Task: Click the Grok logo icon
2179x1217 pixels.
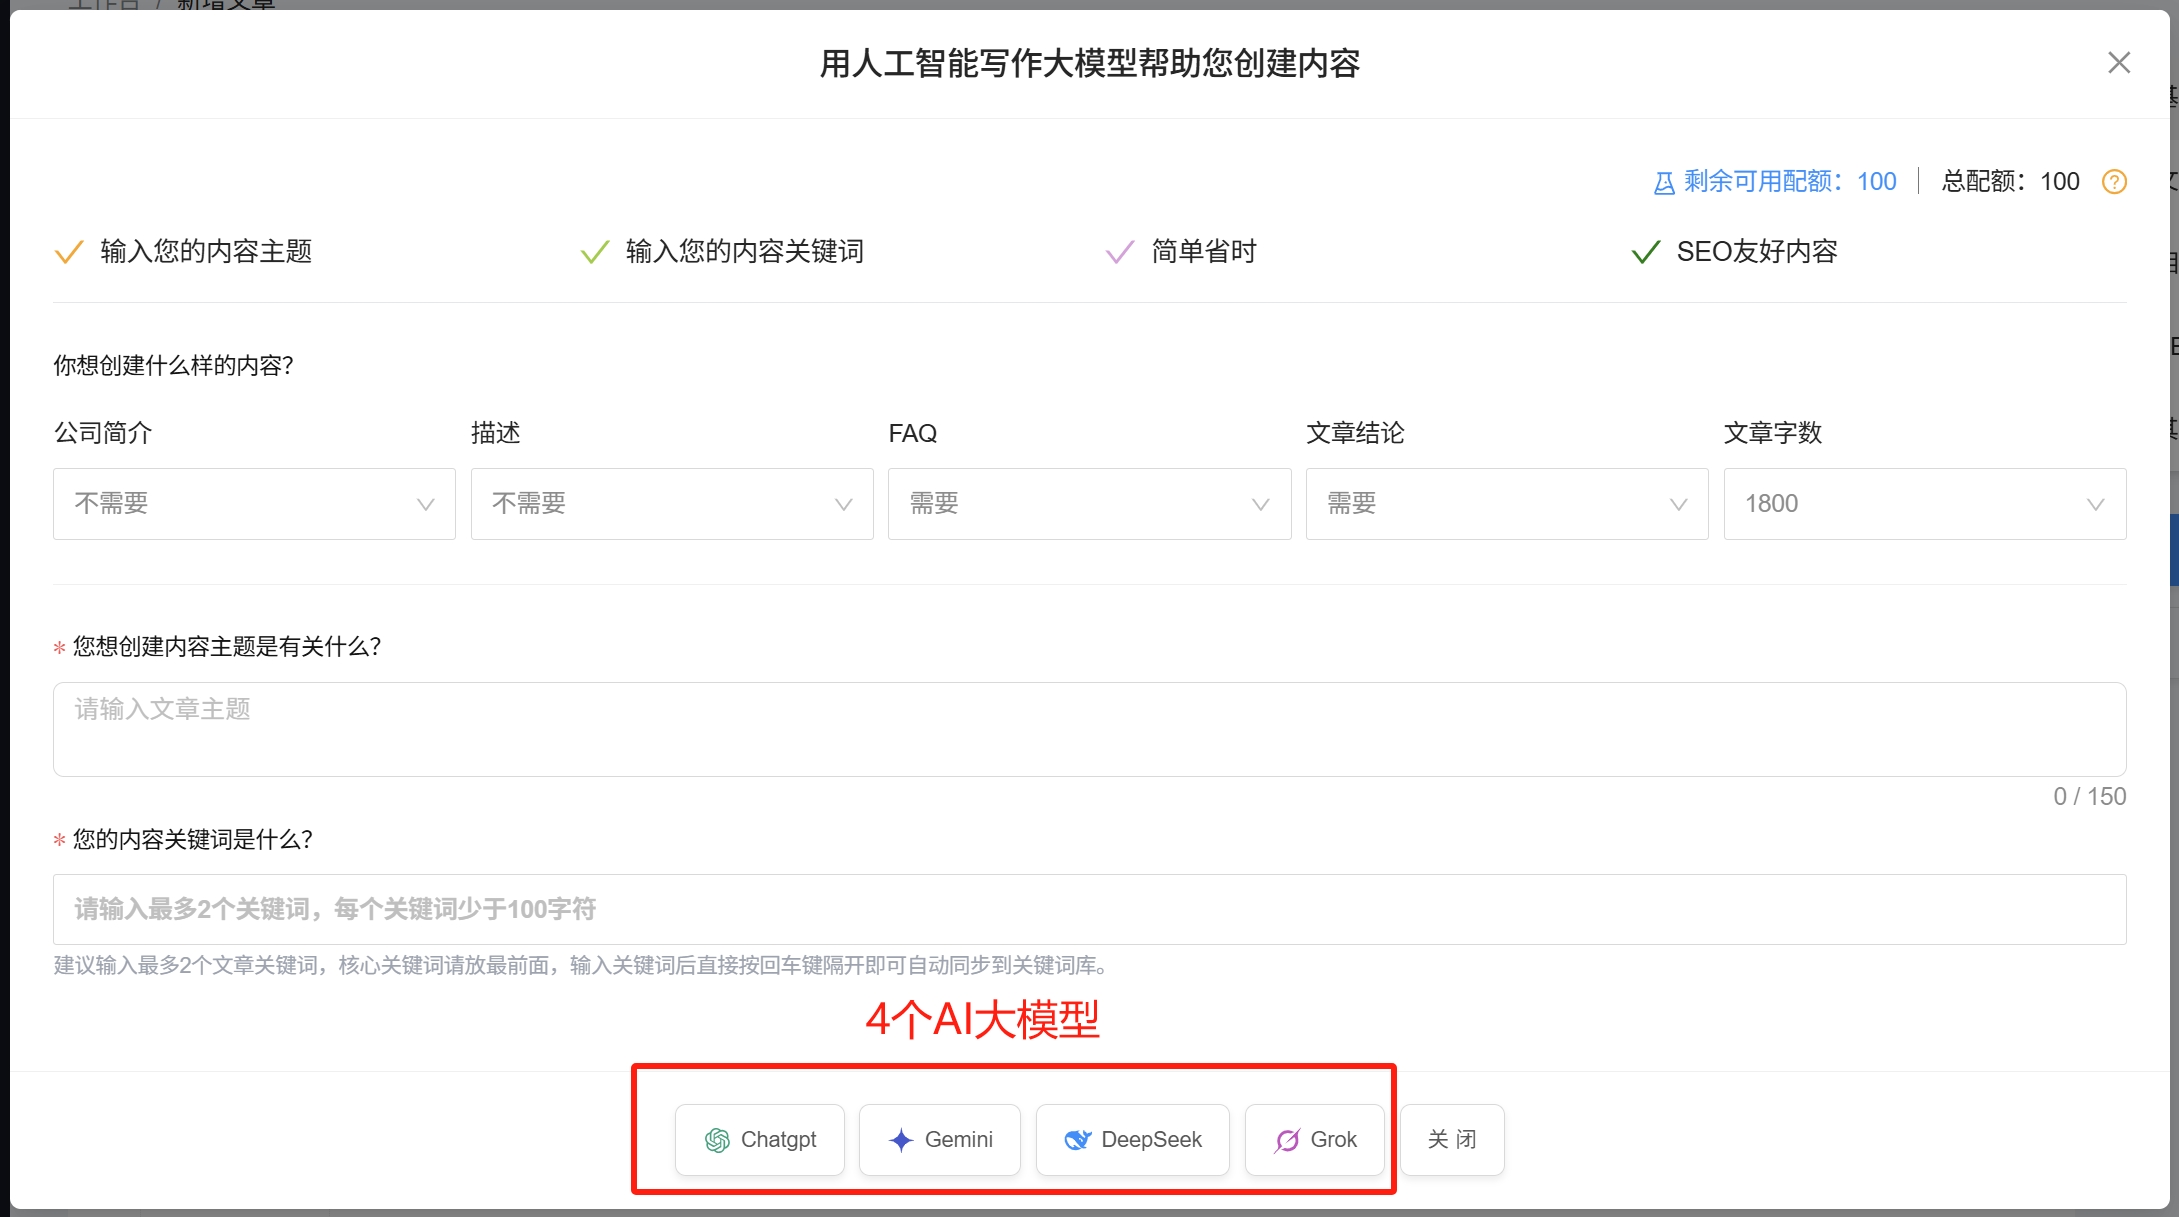Action: point(1287,1140)
